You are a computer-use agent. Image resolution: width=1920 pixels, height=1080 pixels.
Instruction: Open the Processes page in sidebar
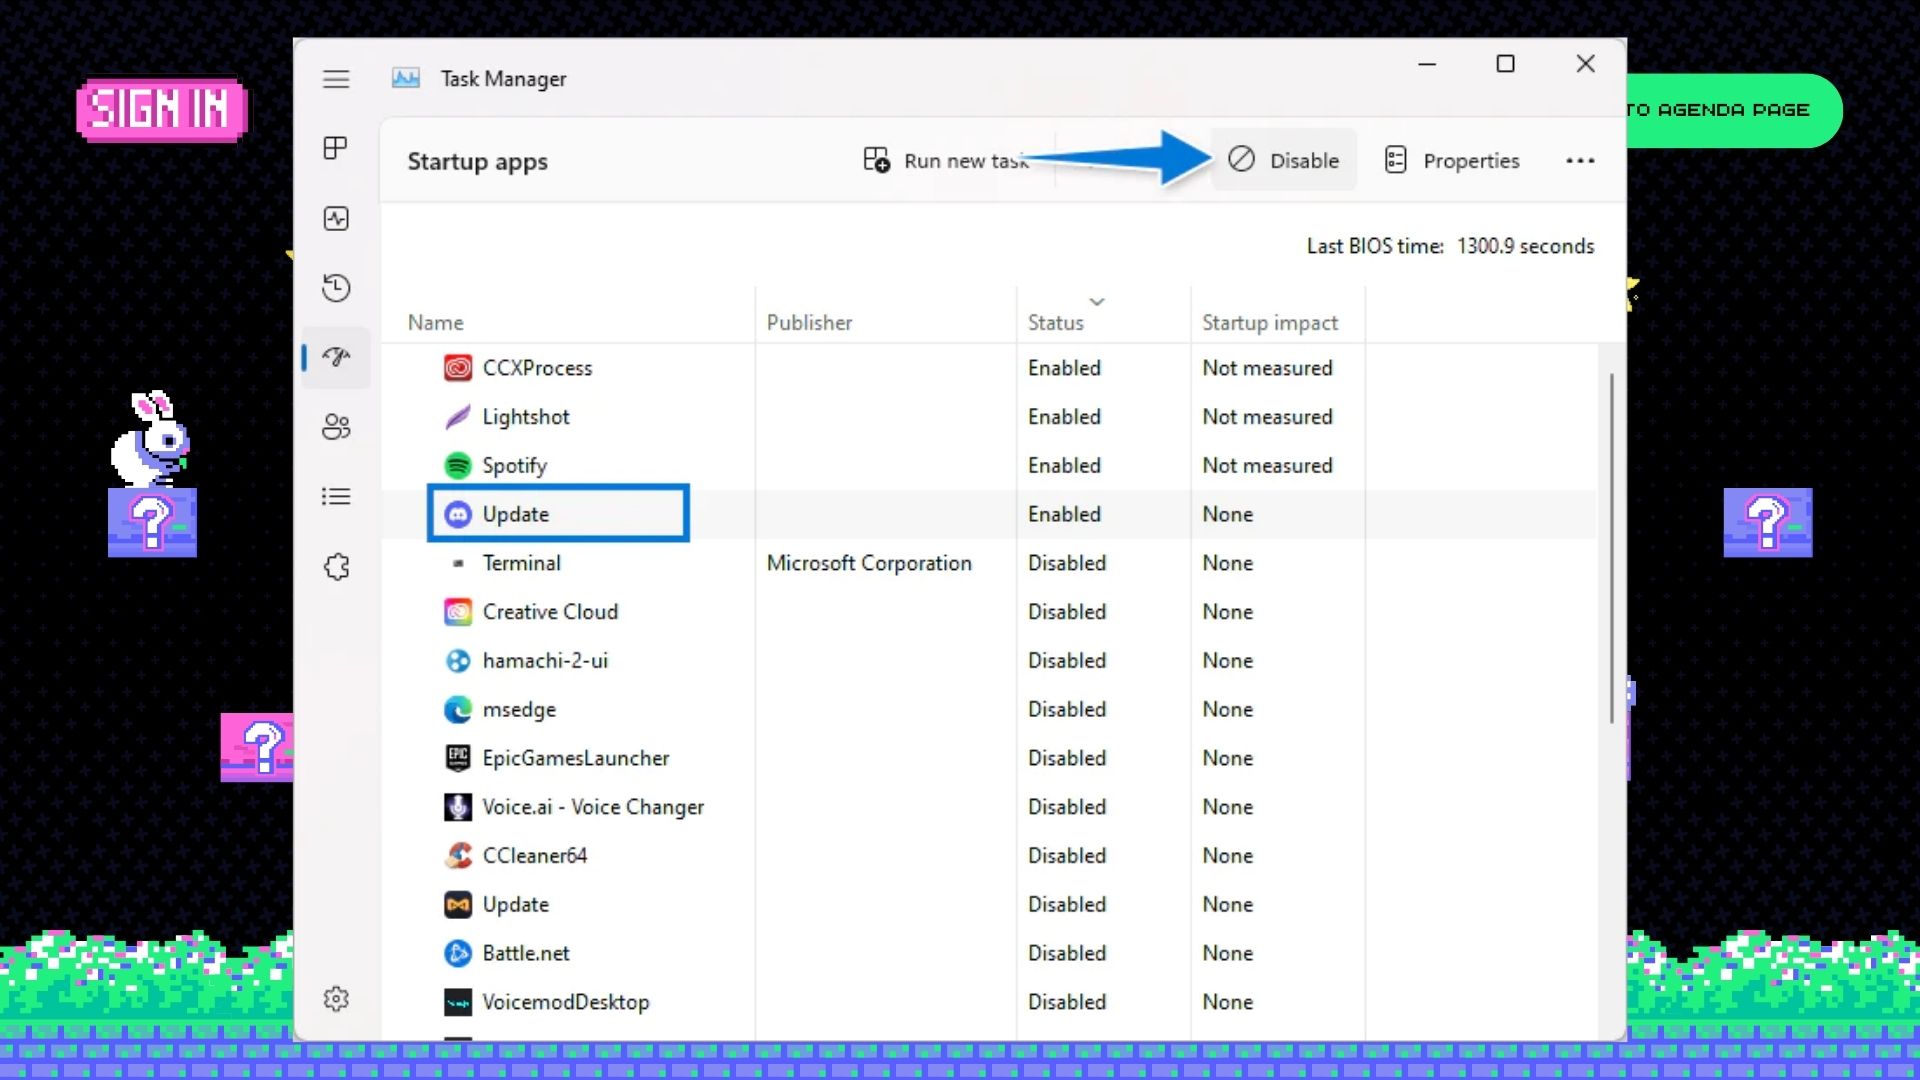(336, 148)
